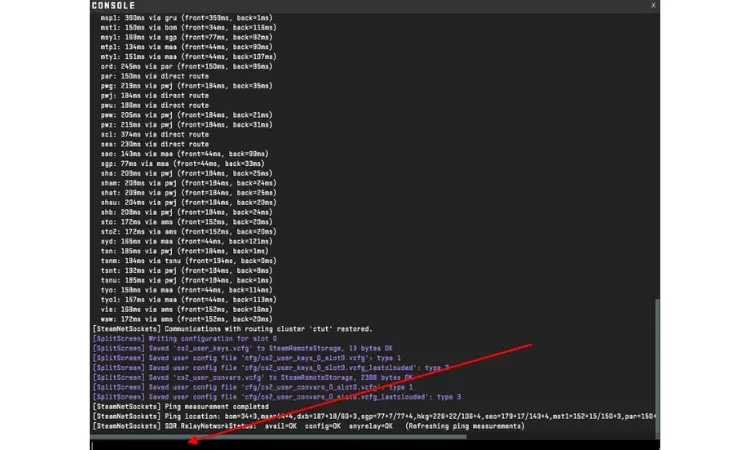
Task: Select the 'pwz: 215ms via pwj' line
Action: point(187,125)
